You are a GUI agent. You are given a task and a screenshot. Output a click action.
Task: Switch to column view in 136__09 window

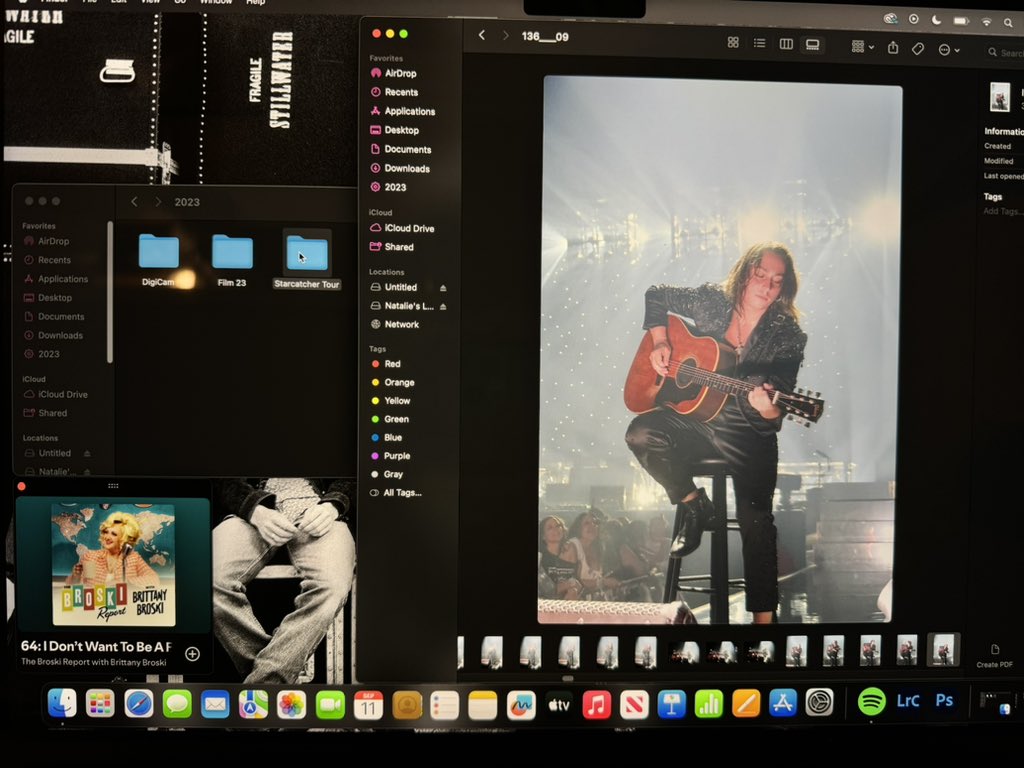(x=786, y=44)
